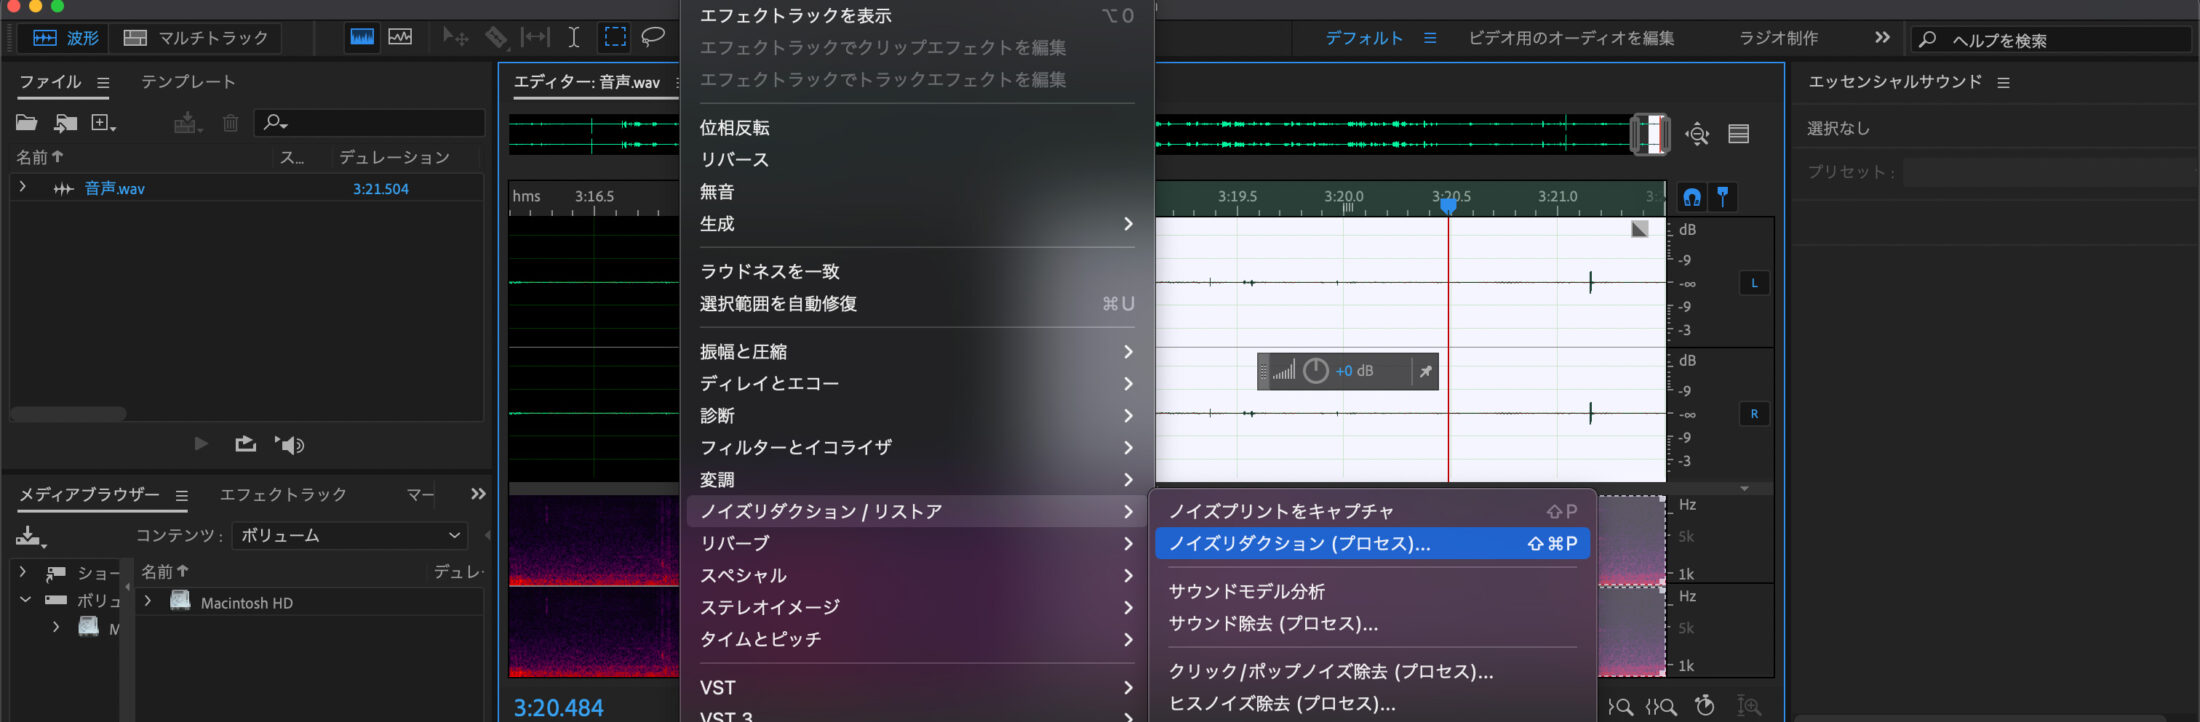Select the Time Selection I-beam tool
This screenshot has height=722, width=2200.
click(x=574, y=37)
